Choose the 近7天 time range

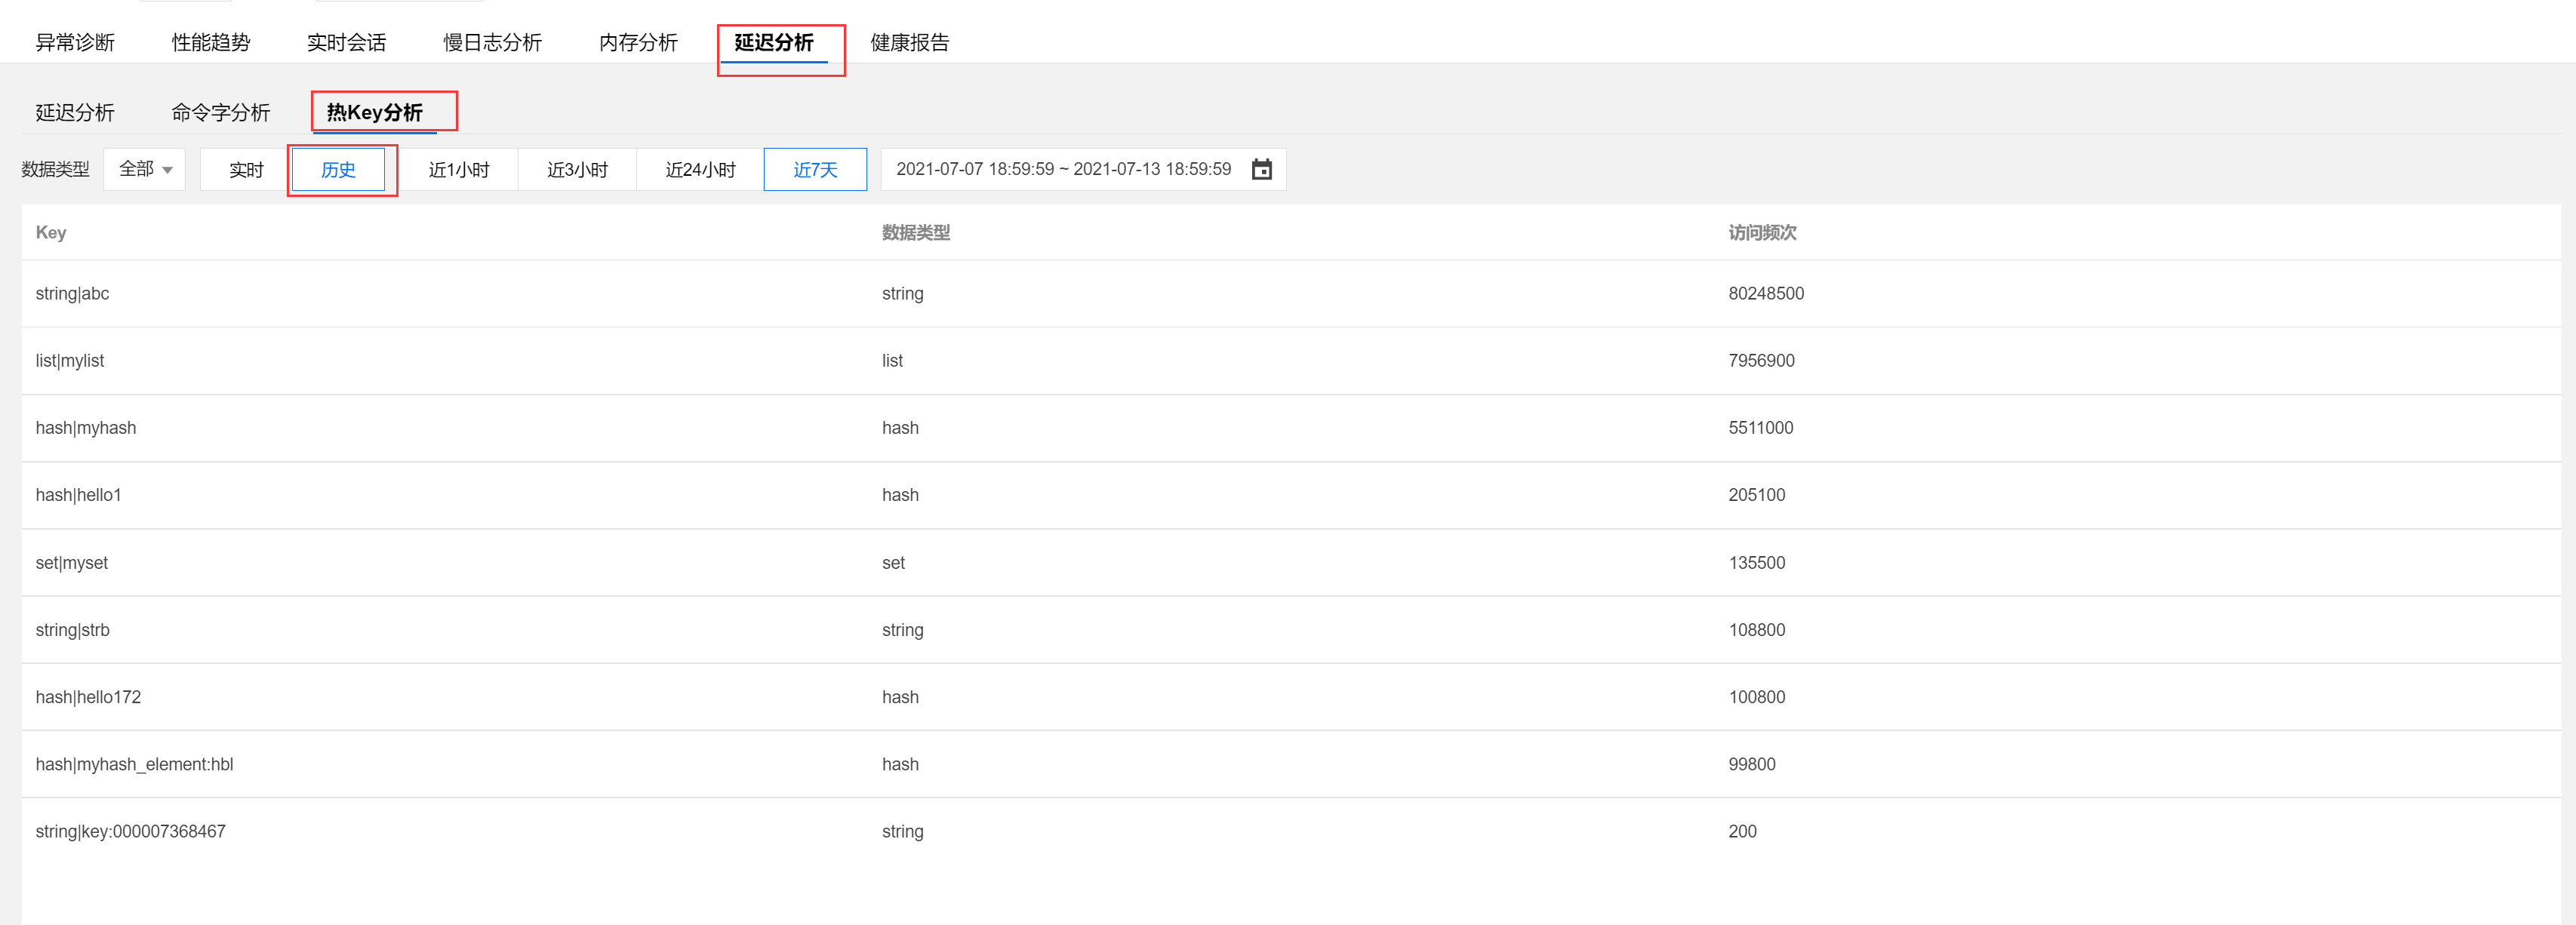click(x=814, y=169)
